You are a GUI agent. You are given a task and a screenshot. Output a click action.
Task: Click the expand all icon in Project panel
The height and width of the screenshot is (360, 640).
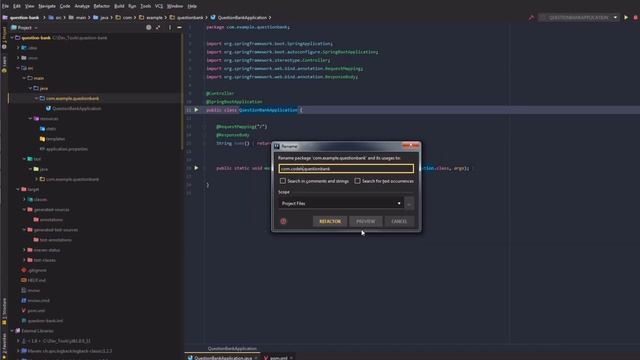pos(158,27)
